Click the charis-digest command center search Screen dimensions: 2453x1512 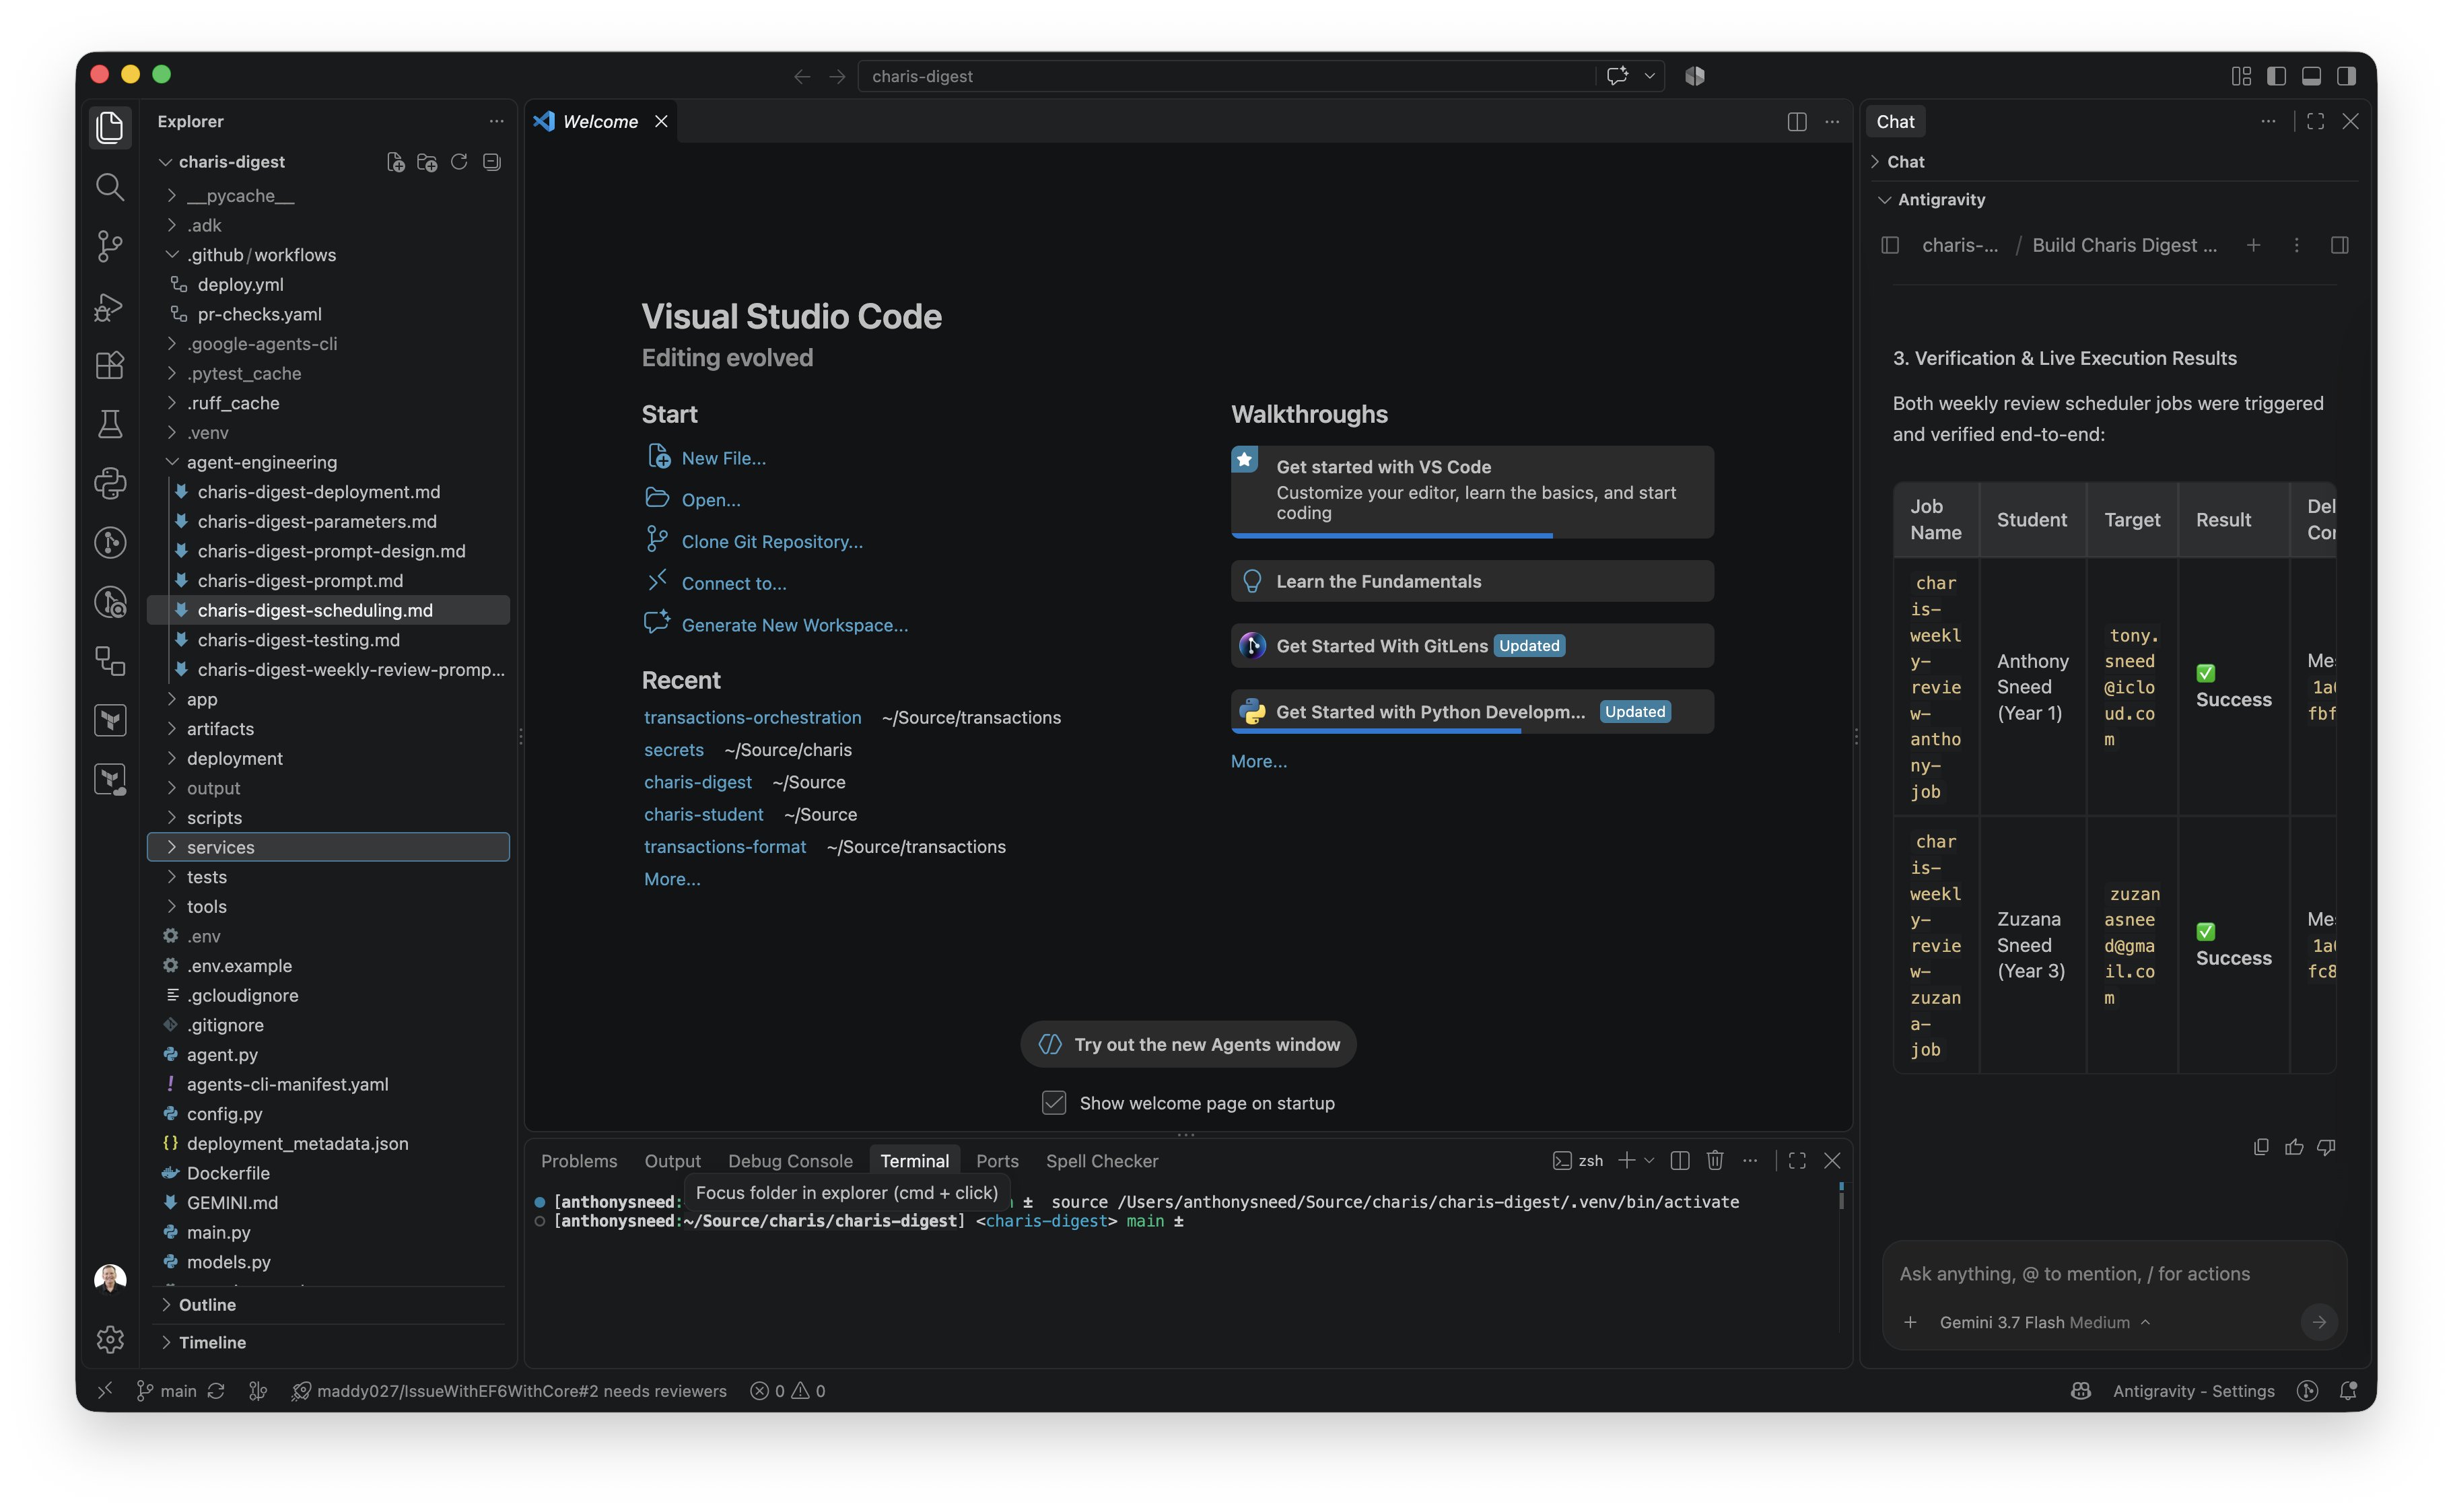point(1226,76)
